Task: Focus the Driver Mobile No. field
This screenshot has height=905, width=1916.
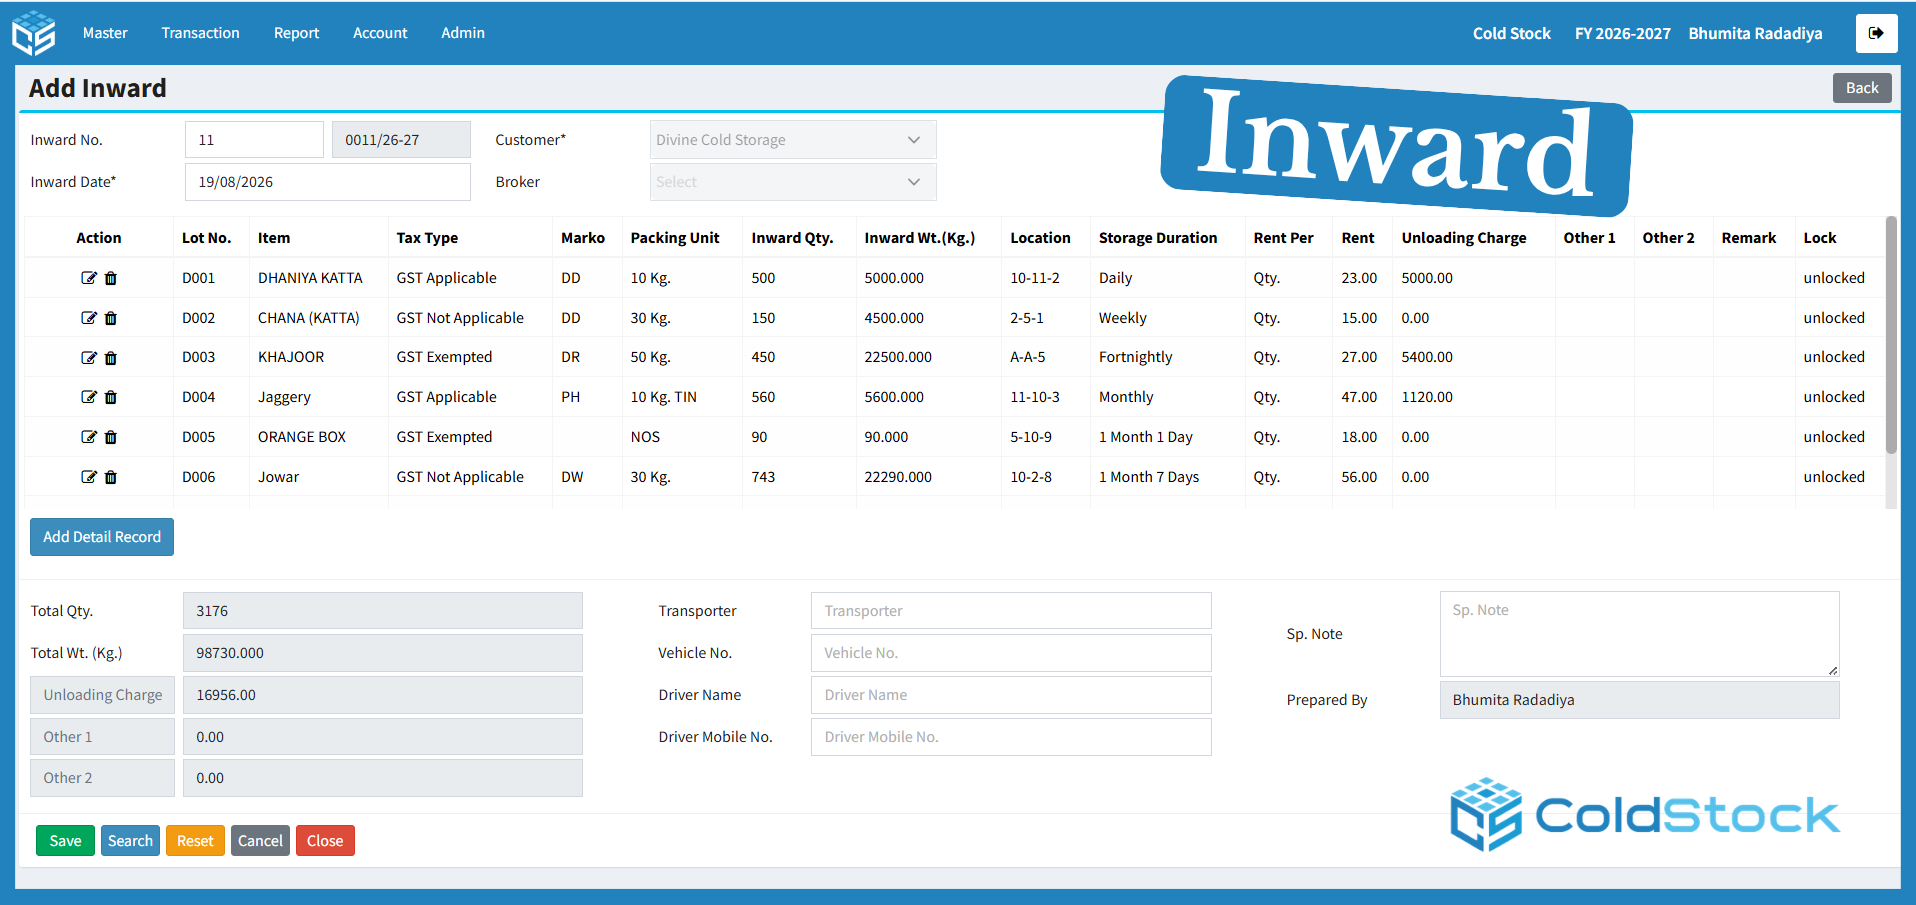Action: pos(1011,737)
